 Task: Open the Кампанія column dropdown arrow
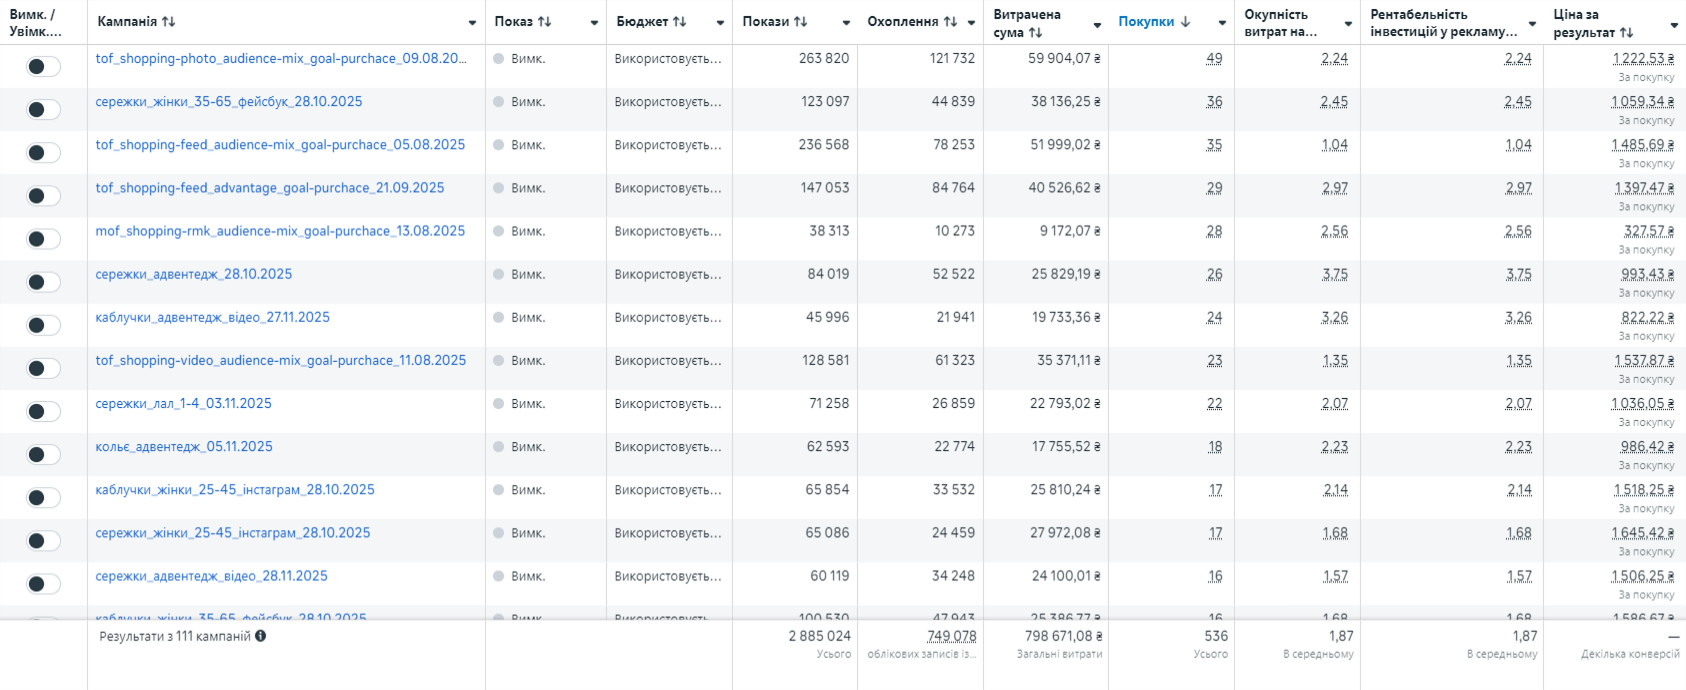[x=472, y=23]
